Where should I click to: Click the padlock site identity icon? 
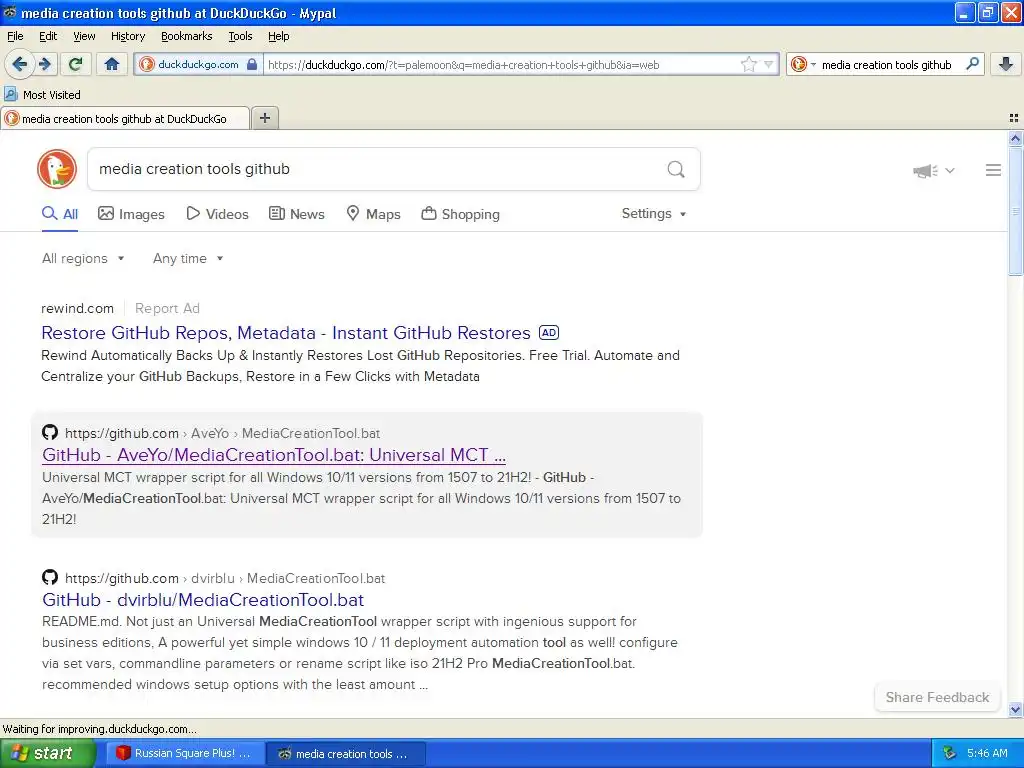coord(252,64)
